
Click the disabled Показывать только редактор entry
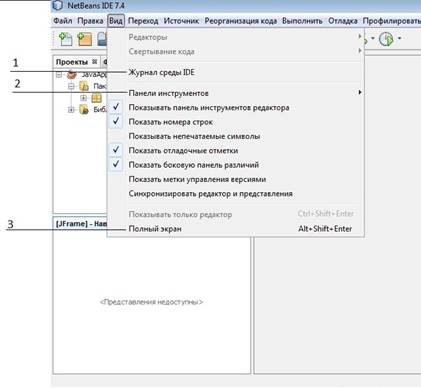click(x=236, y=214)
